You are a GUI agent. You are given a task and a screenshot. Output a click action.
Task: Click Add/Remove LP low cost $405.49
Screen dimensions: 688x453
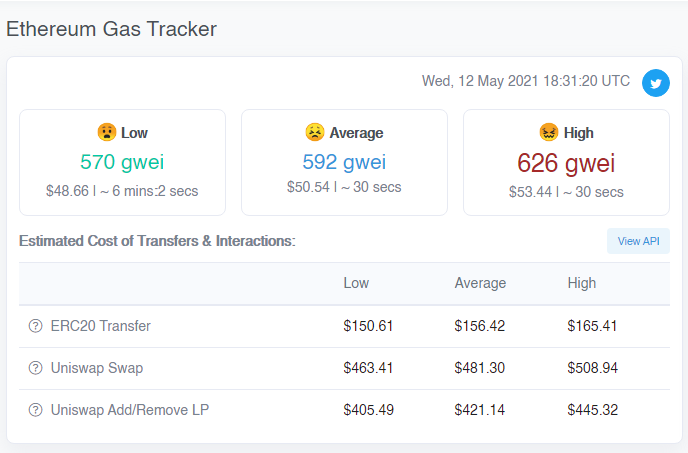click(x=369, y=410)
